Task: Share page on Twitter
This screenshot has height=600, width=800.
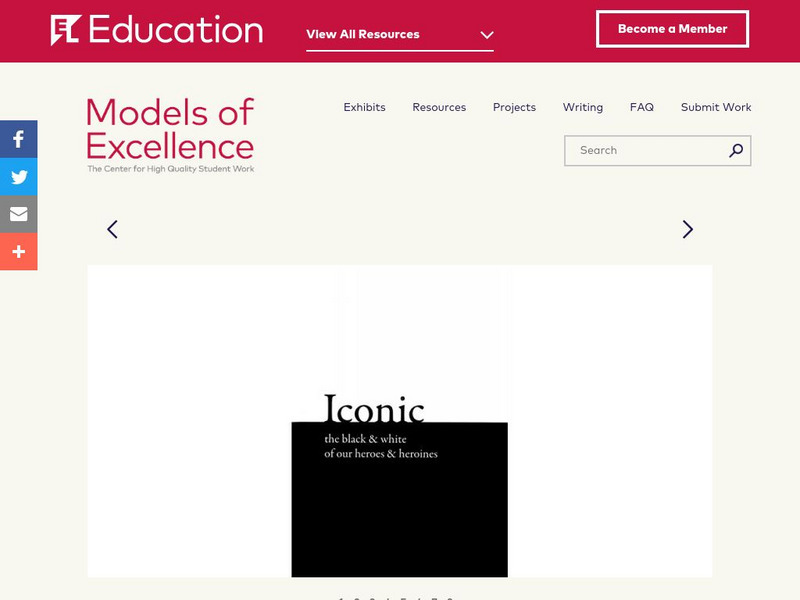Action: pos(18,177)
